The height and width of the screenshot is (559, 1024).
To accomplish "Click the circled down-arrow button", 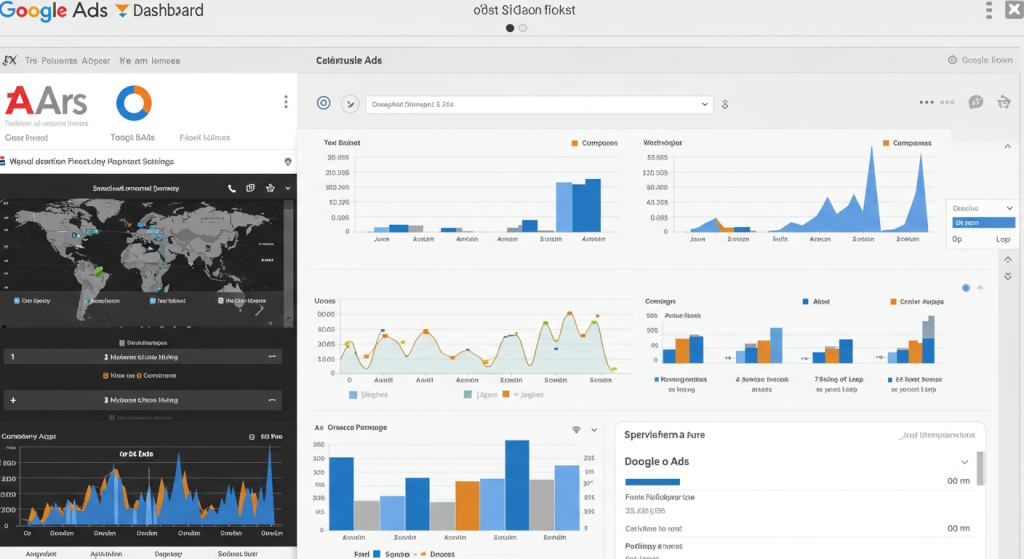I will 350,104.
